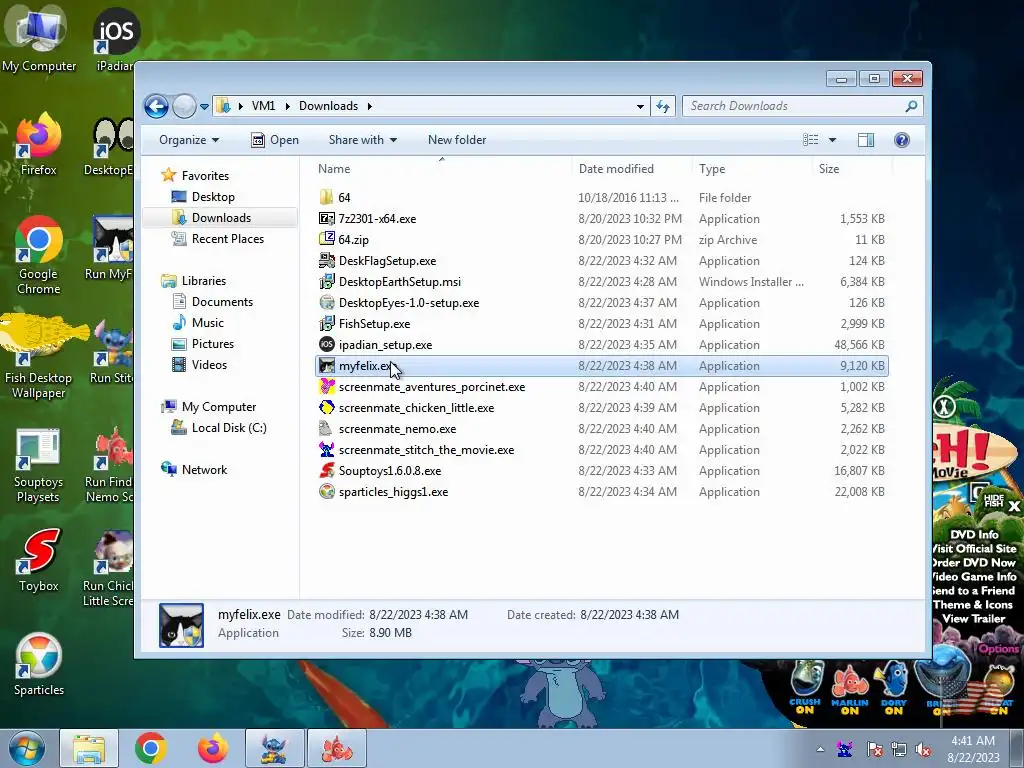Select Network in the navigation pane
Screen dimensions: 1024x768
pos(204,470)
